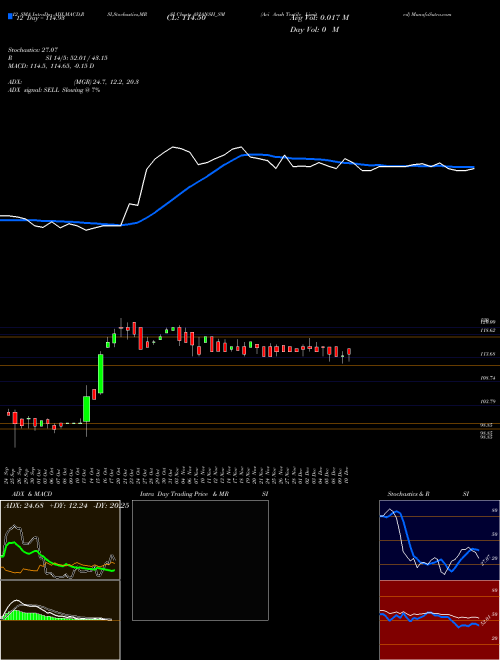Click the 113.68 price axis label
The image size is (500, 660).
click(x=487, y=355)
